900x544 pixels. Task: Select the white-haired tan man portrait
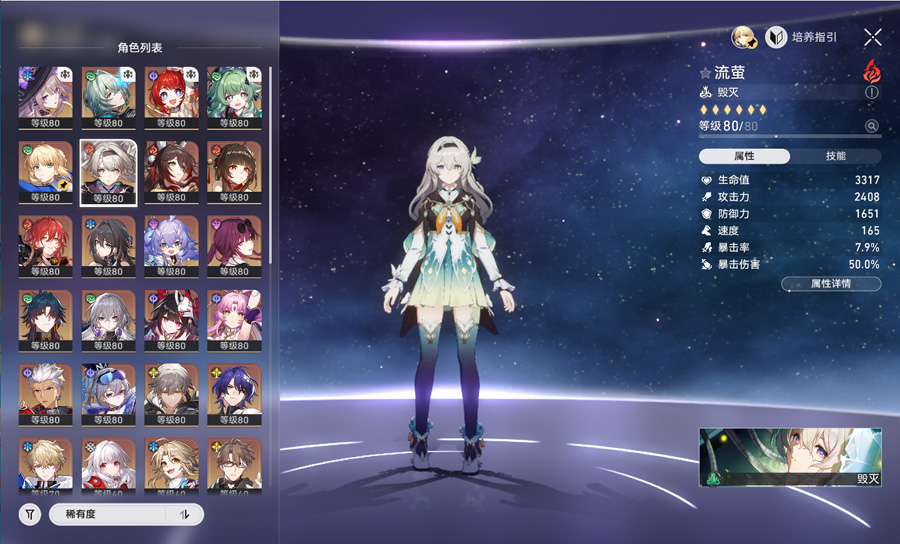pyautogui.click(x=45, y=395)
